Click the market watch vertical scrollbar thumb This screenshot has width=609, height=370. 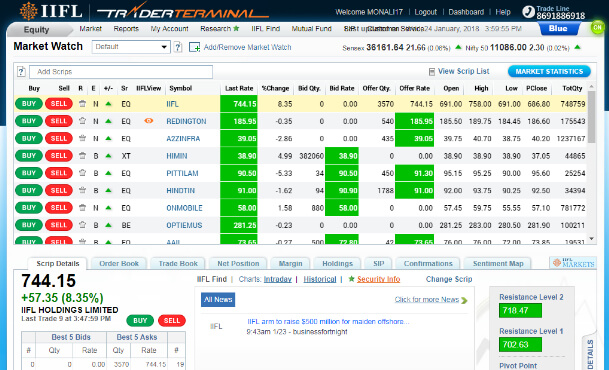point(592,117)
